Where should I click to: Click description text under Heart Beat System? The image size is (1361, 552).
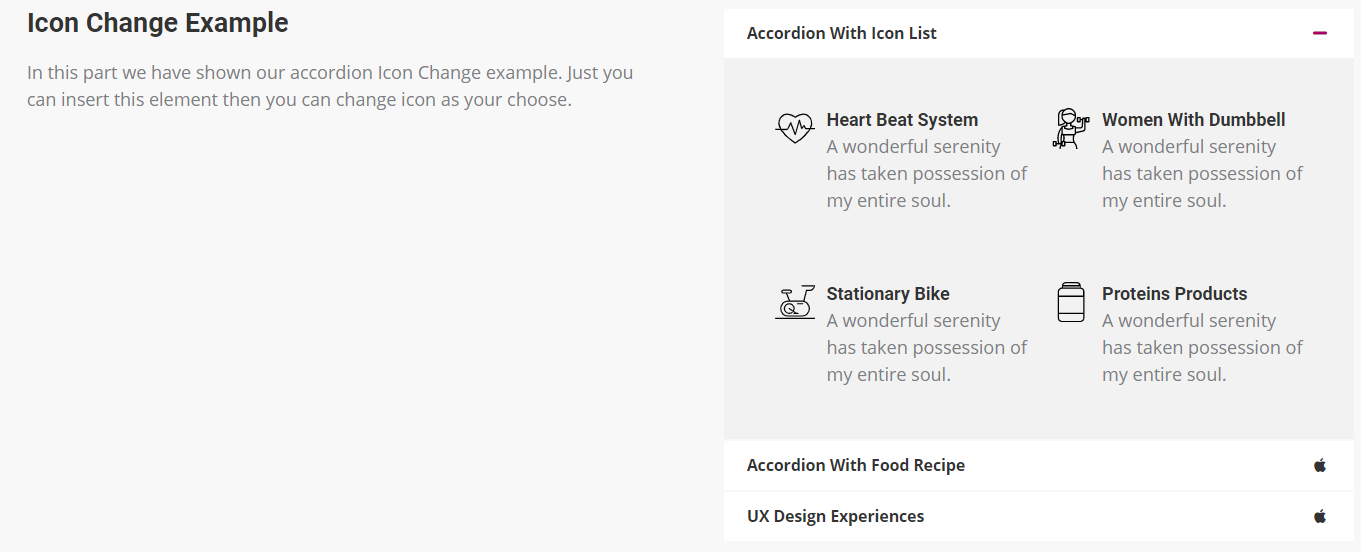click(x=926, y=174)
